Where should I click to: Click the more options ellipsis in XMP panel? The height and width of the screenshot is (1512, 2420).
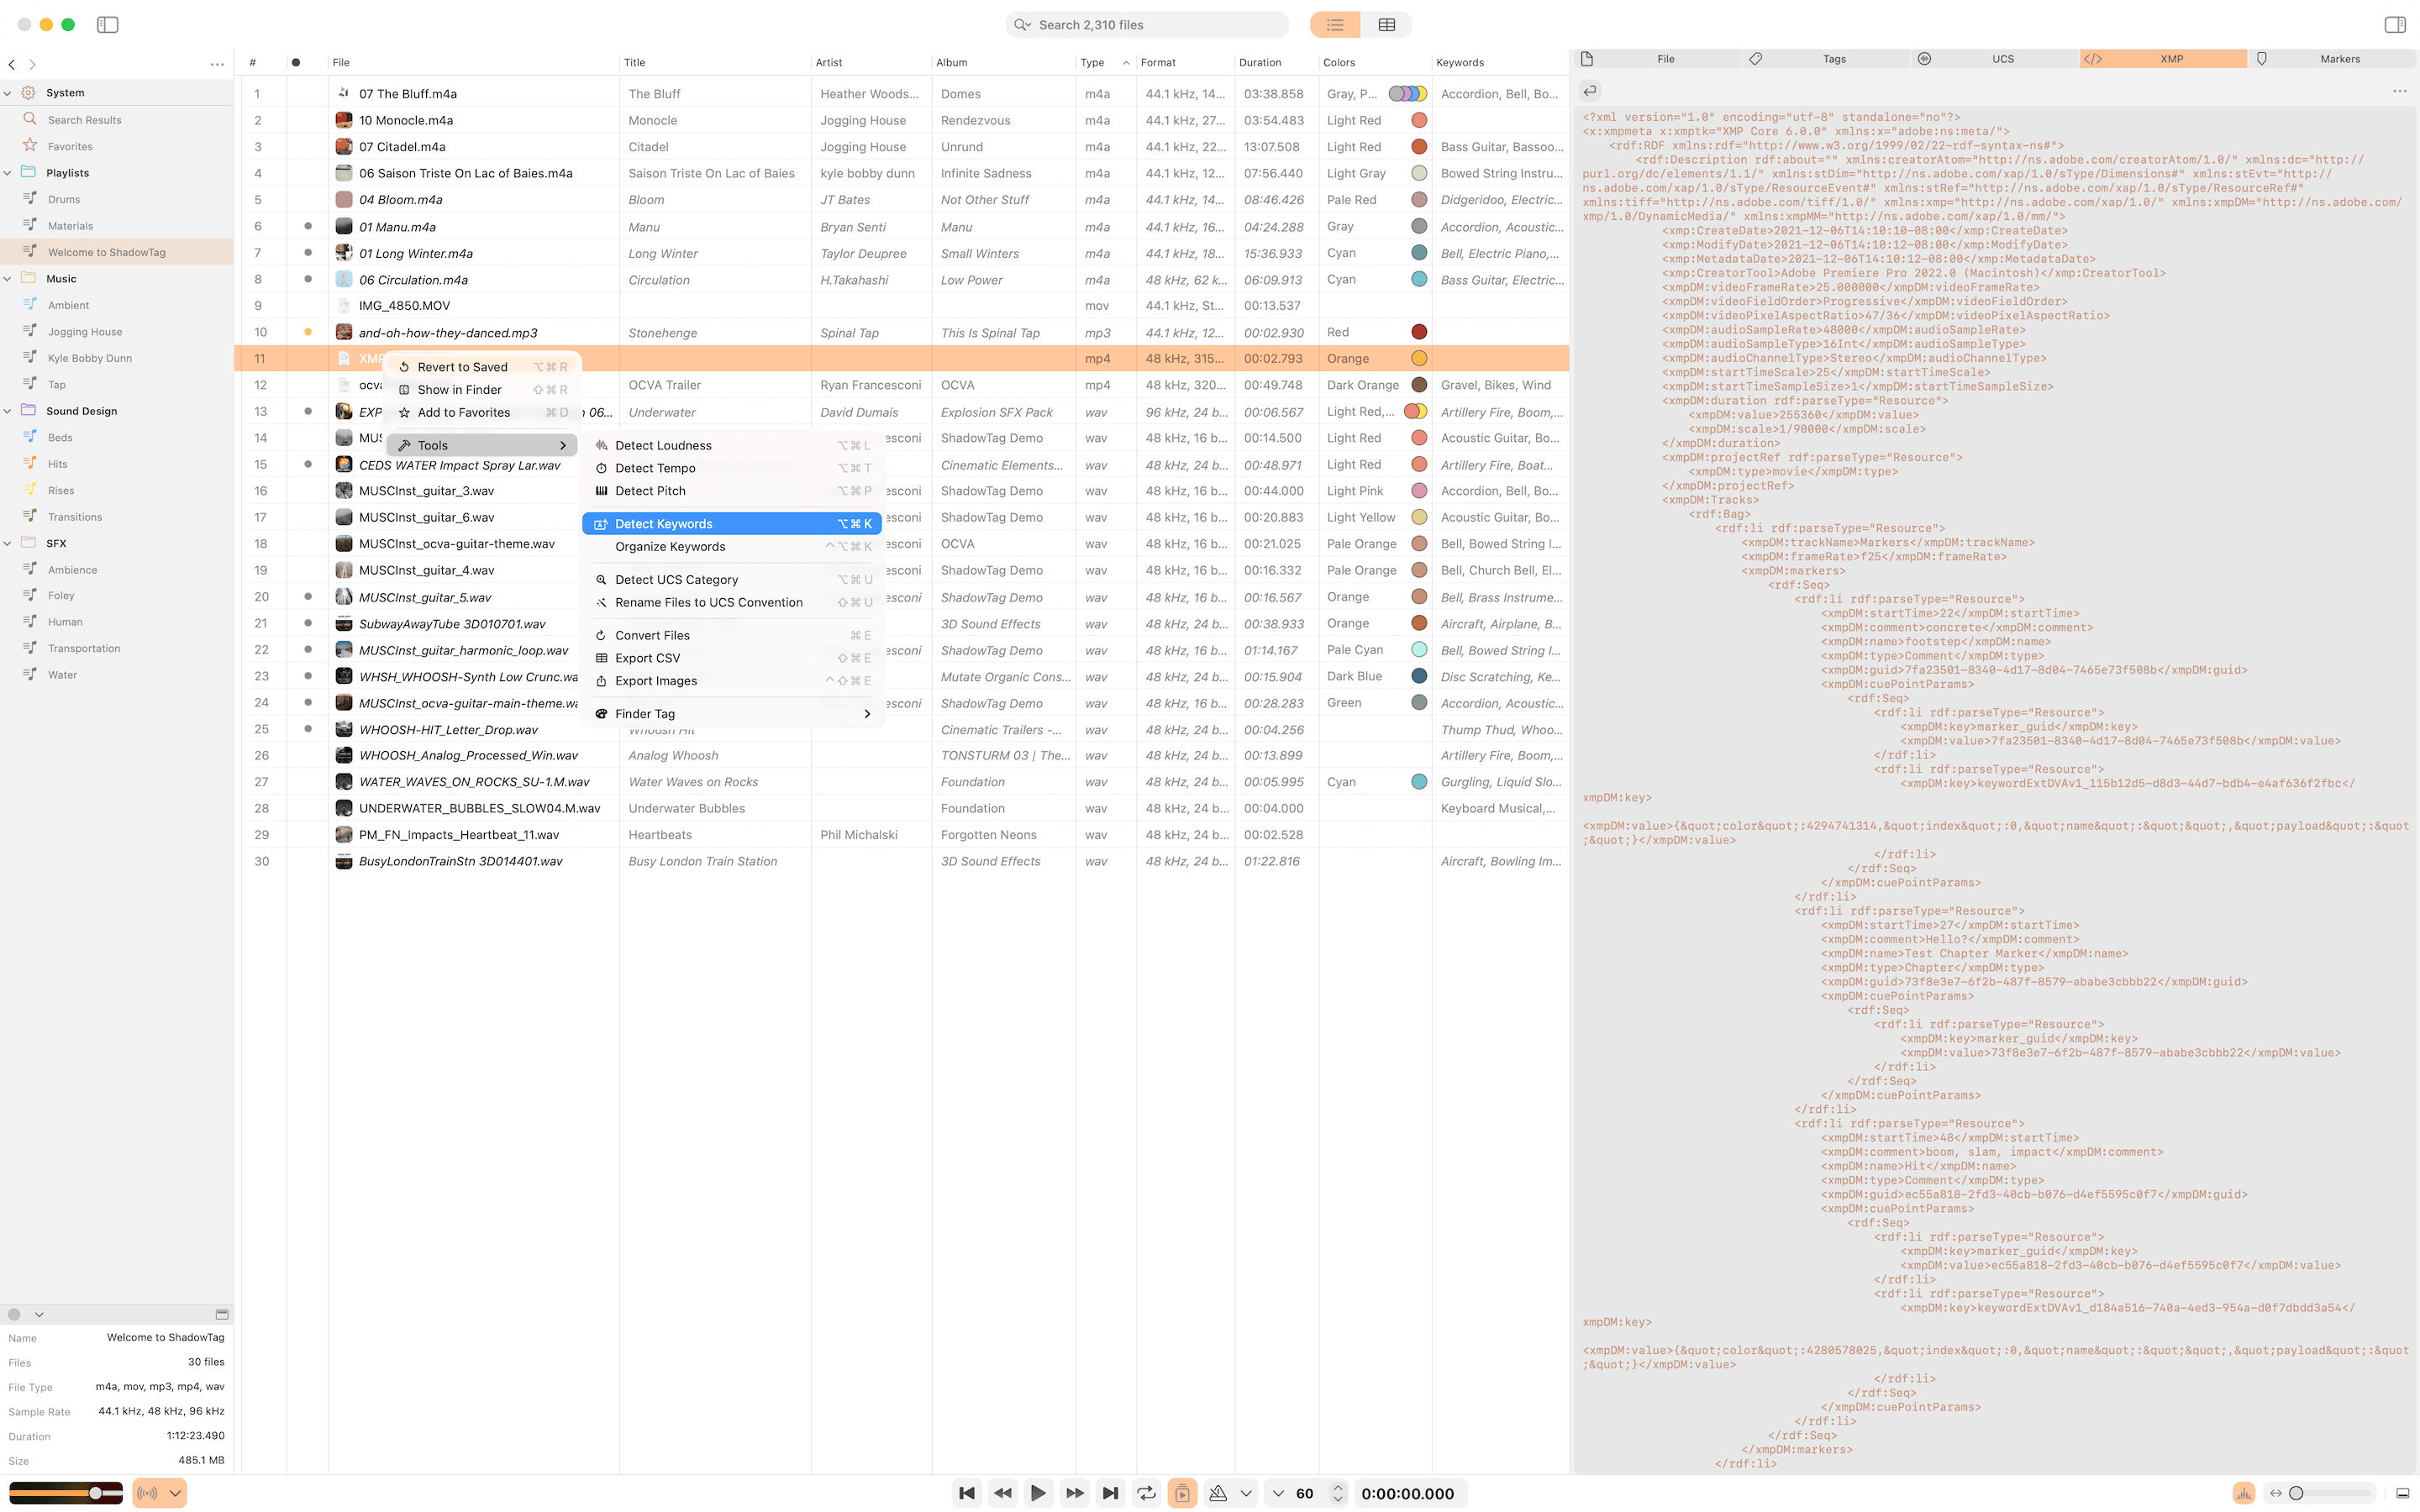click(2400, 90)
